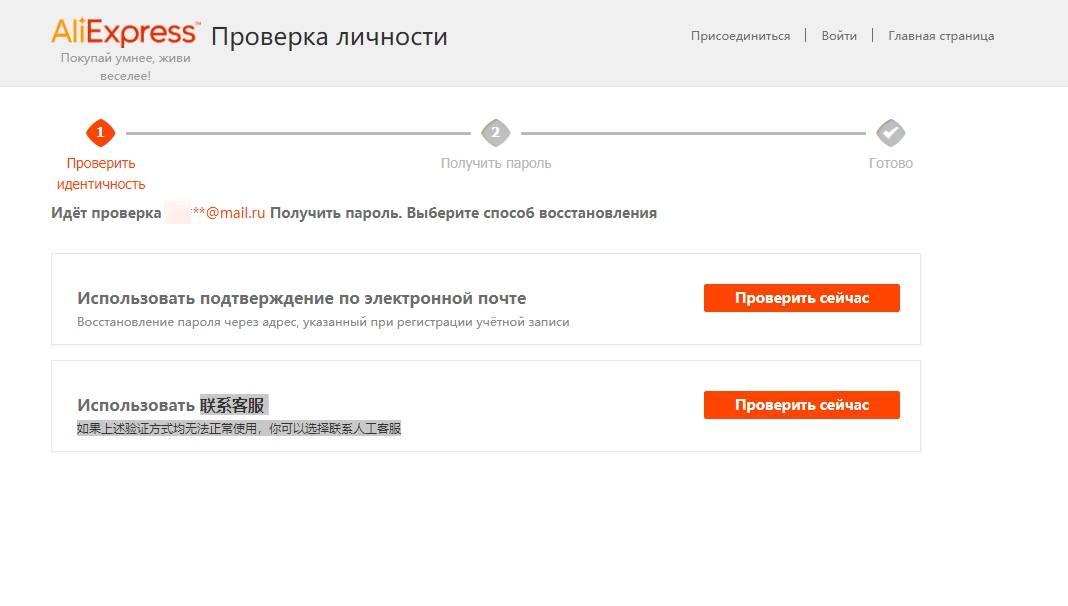Go to Главная страница

pyautogui.click(x=941, y=36)
